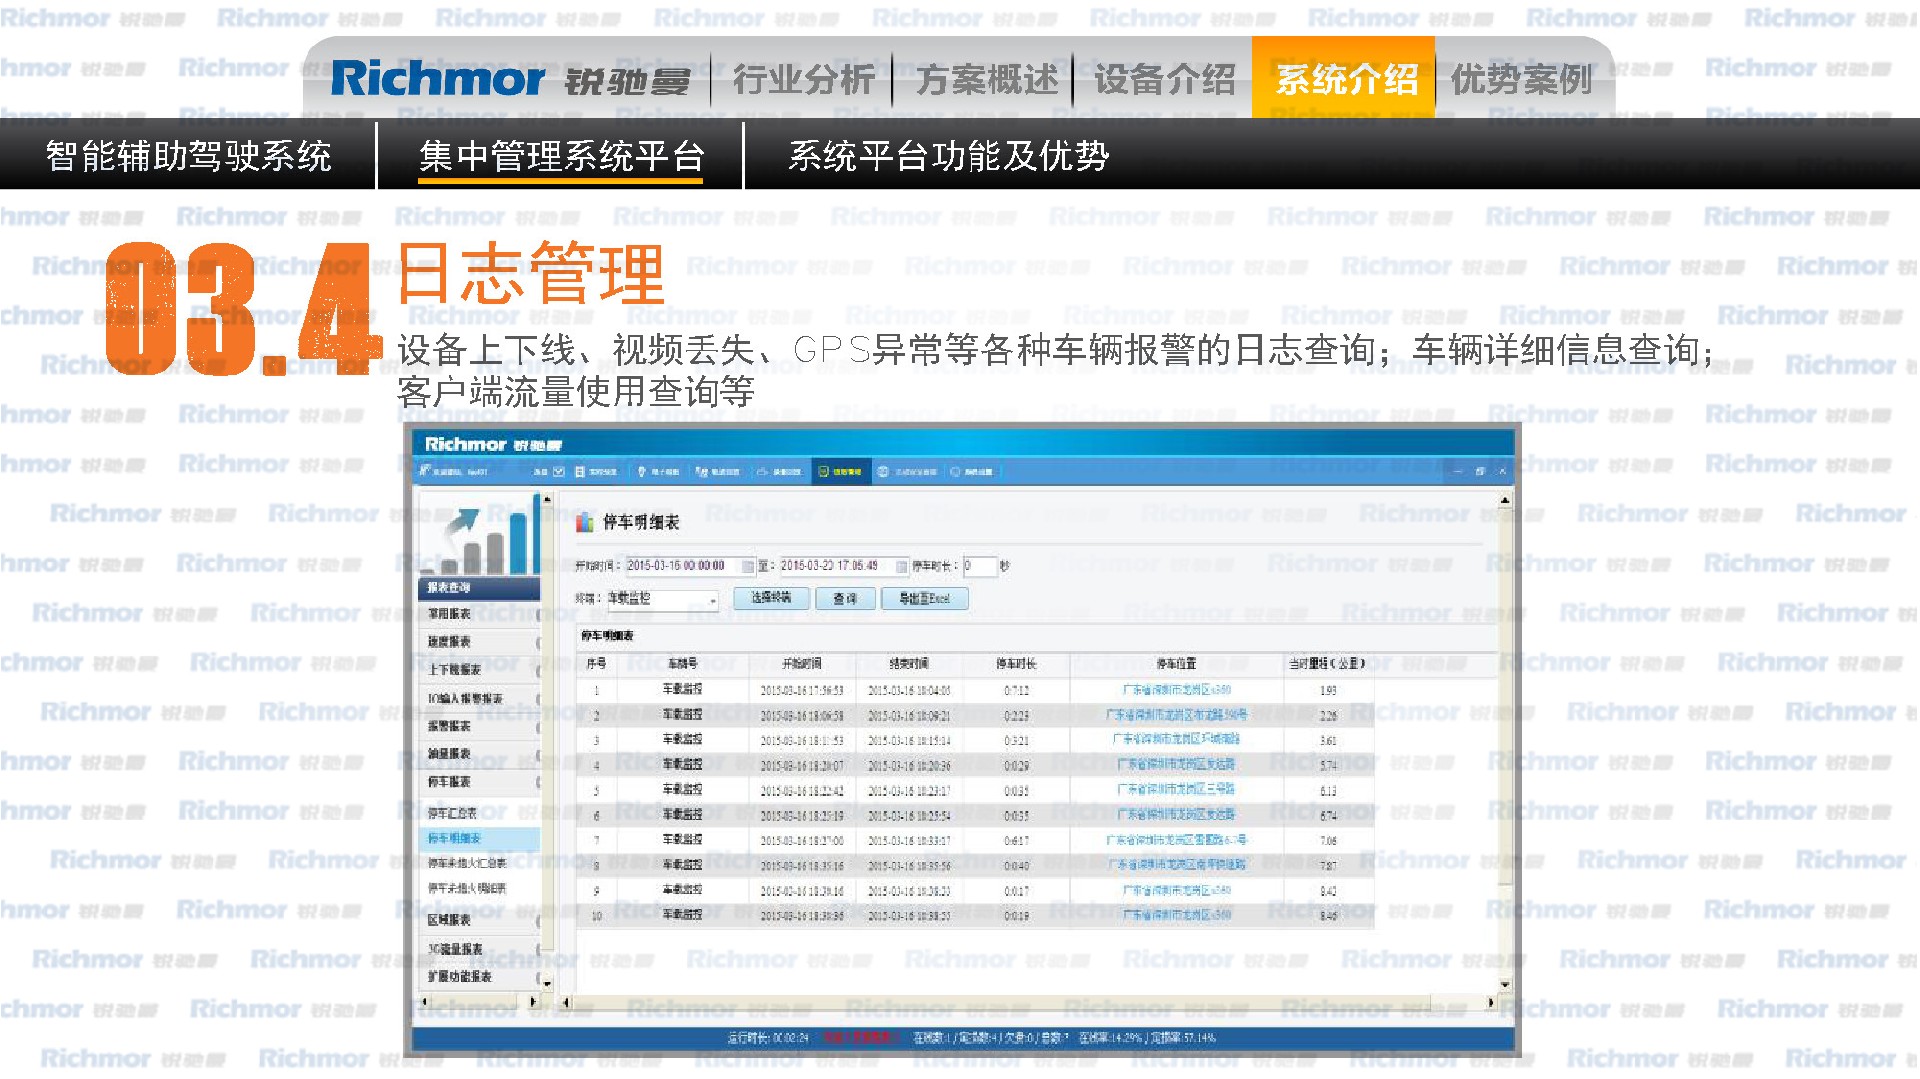Expand 油量报表 in sidebar
This screenshot has height=1079, width=1920.
[x=479, y=754]
